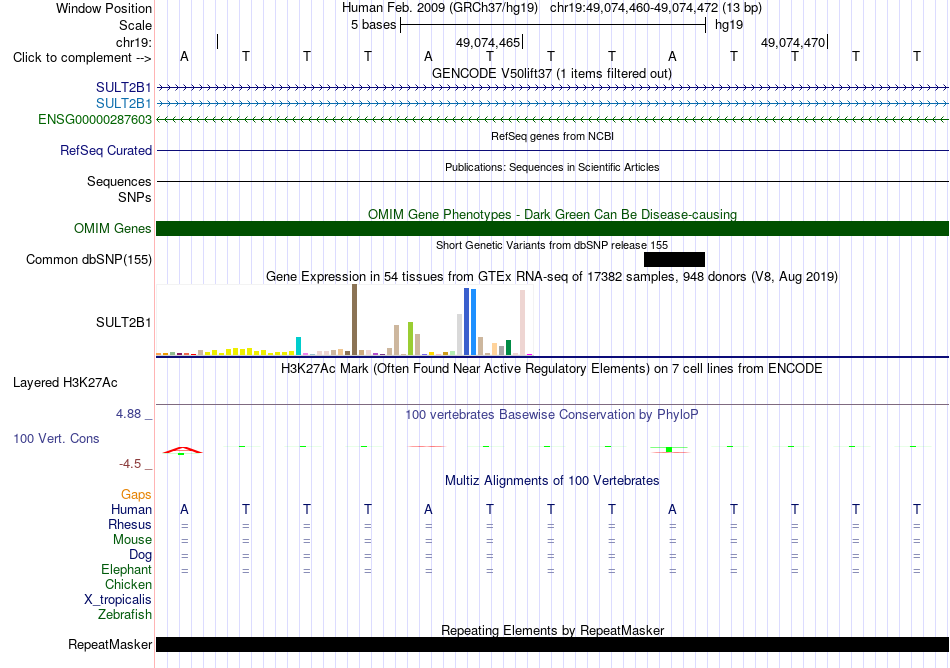The width and height of the screenshot is (950, 668).
Task: Click the bright green PhyloP conservation marker
Action: (669, 449)
